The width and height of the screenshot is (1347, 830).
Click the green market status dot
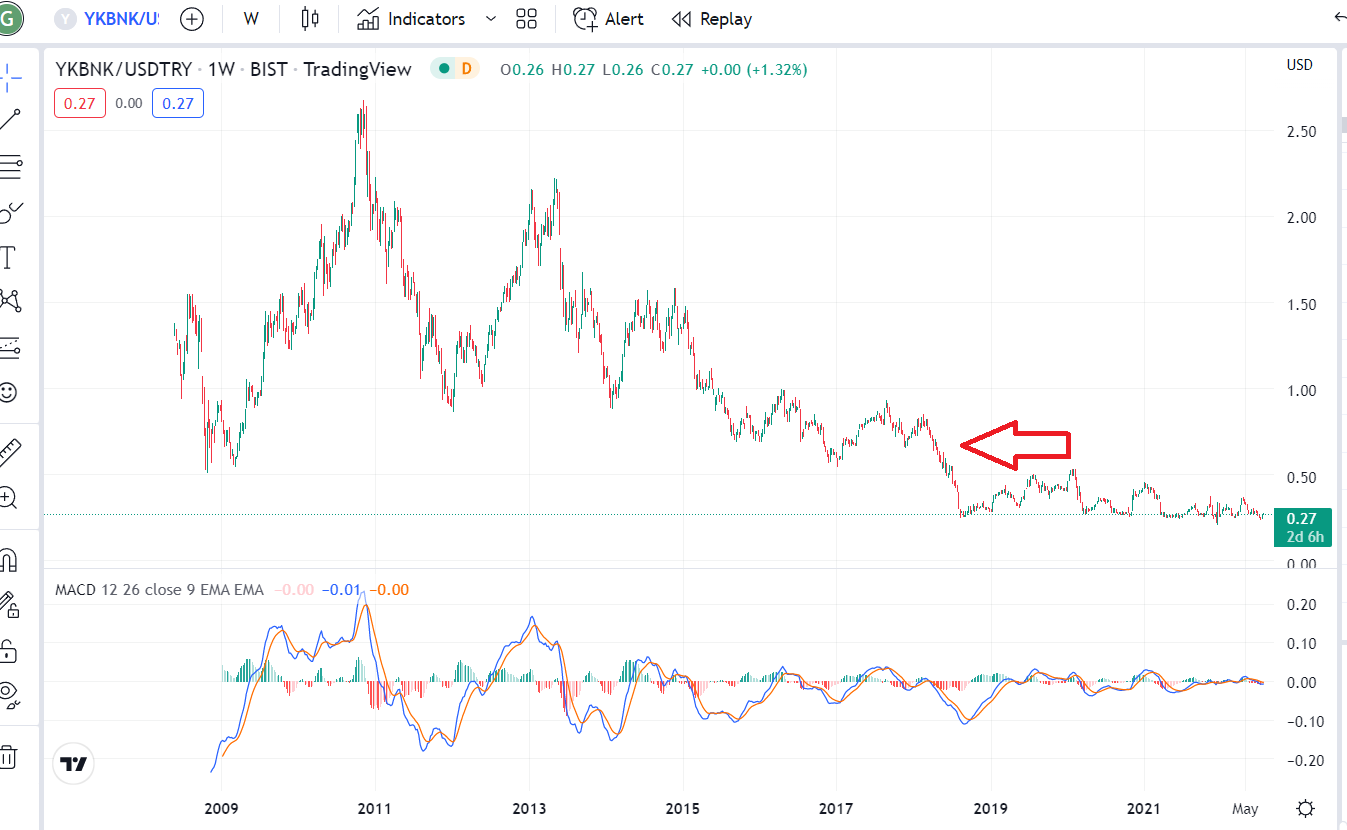[442, 69]
